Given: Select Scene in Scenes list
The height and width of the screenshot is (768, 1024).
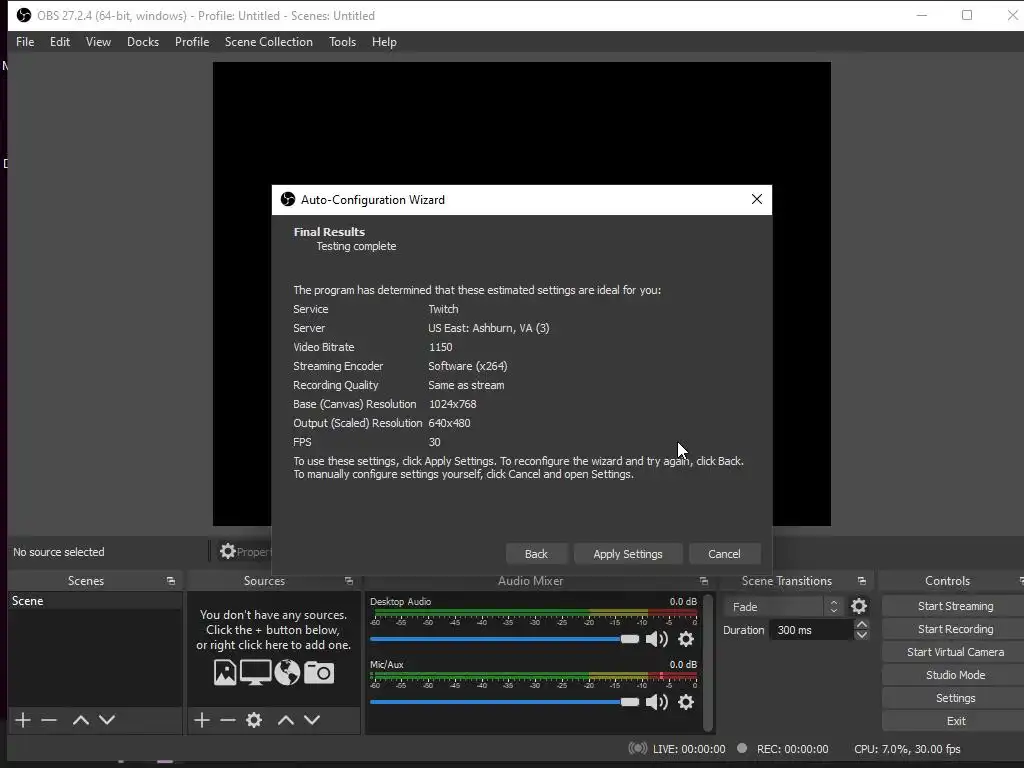Looking at the screenshot, I should [95, 601].
